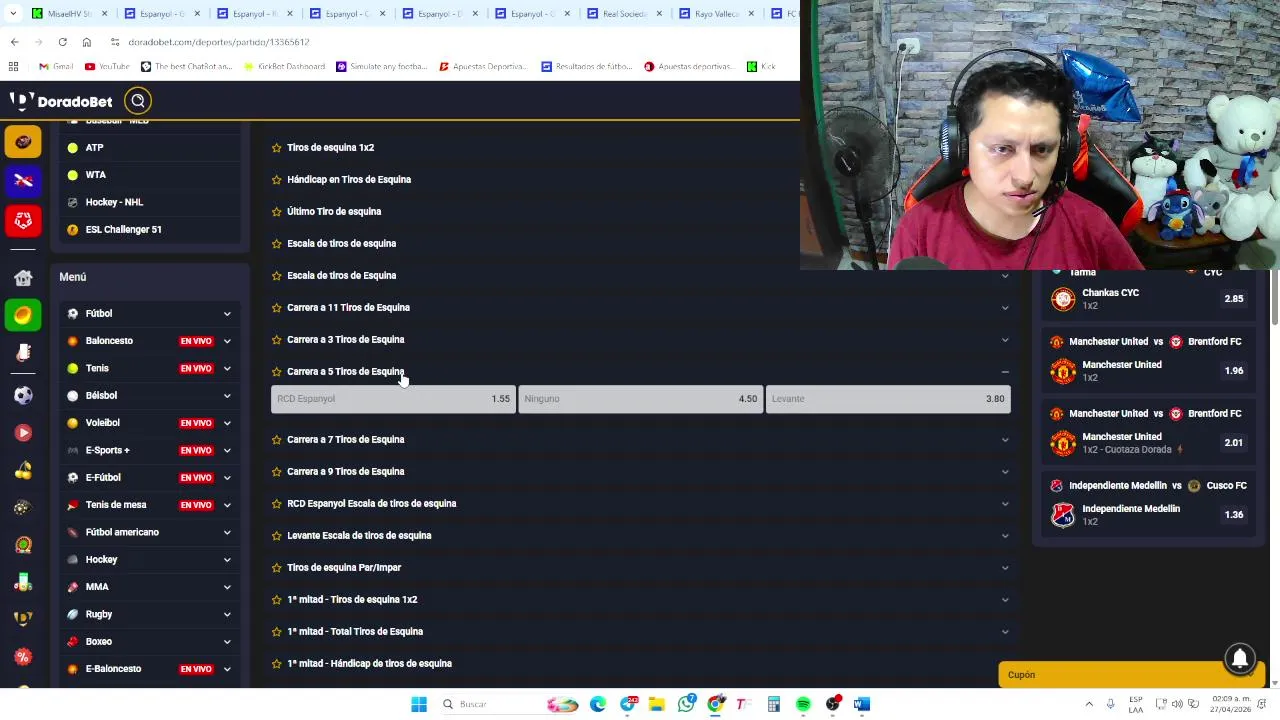Open Spotify from taskbar

coord(803,704)
